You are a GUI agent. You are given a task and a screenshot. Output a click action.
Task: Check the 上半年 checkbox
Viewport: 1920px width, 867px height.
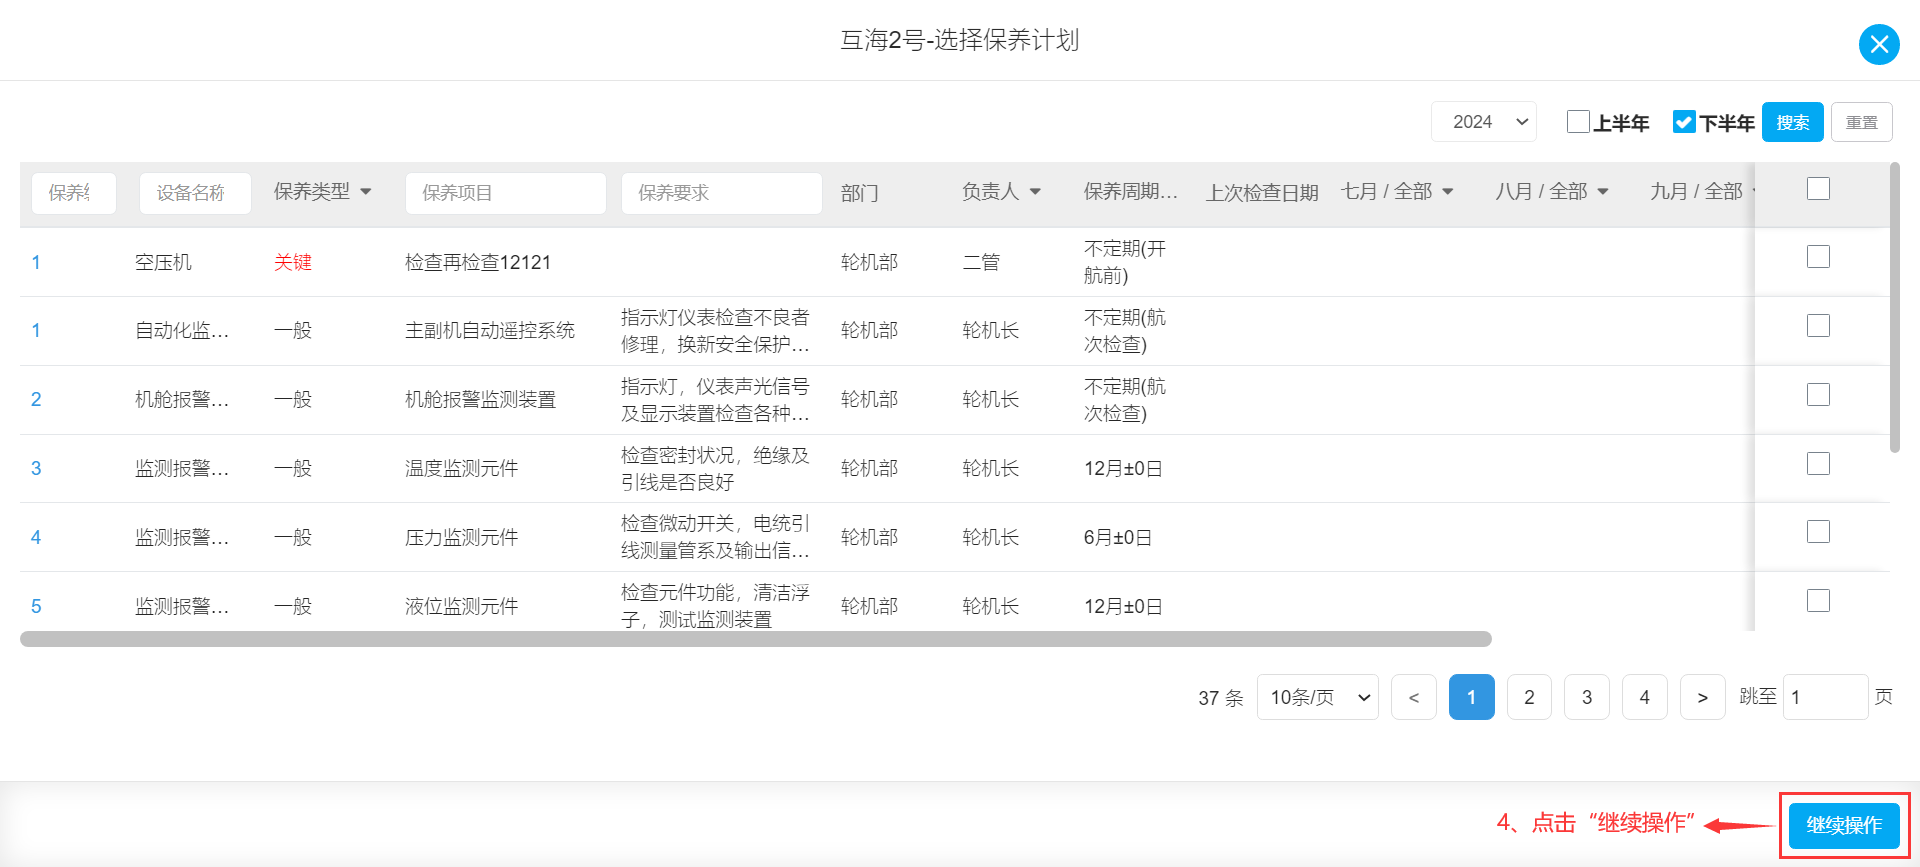click(1578, 122)
